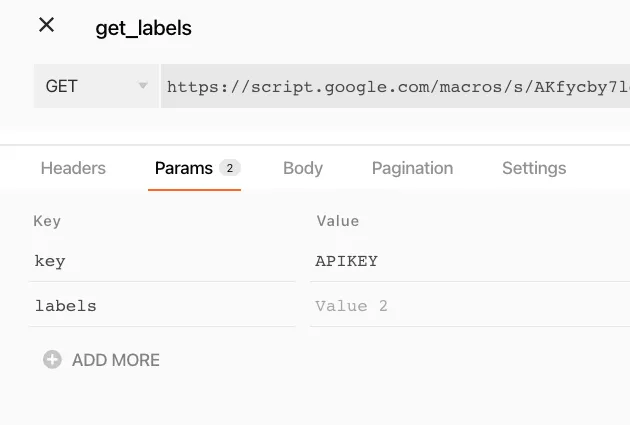Image resolution: width=630 pixels, height=425 pixels.
Task: Click the plus icon to add a parameter
Action: pos(52,360)
